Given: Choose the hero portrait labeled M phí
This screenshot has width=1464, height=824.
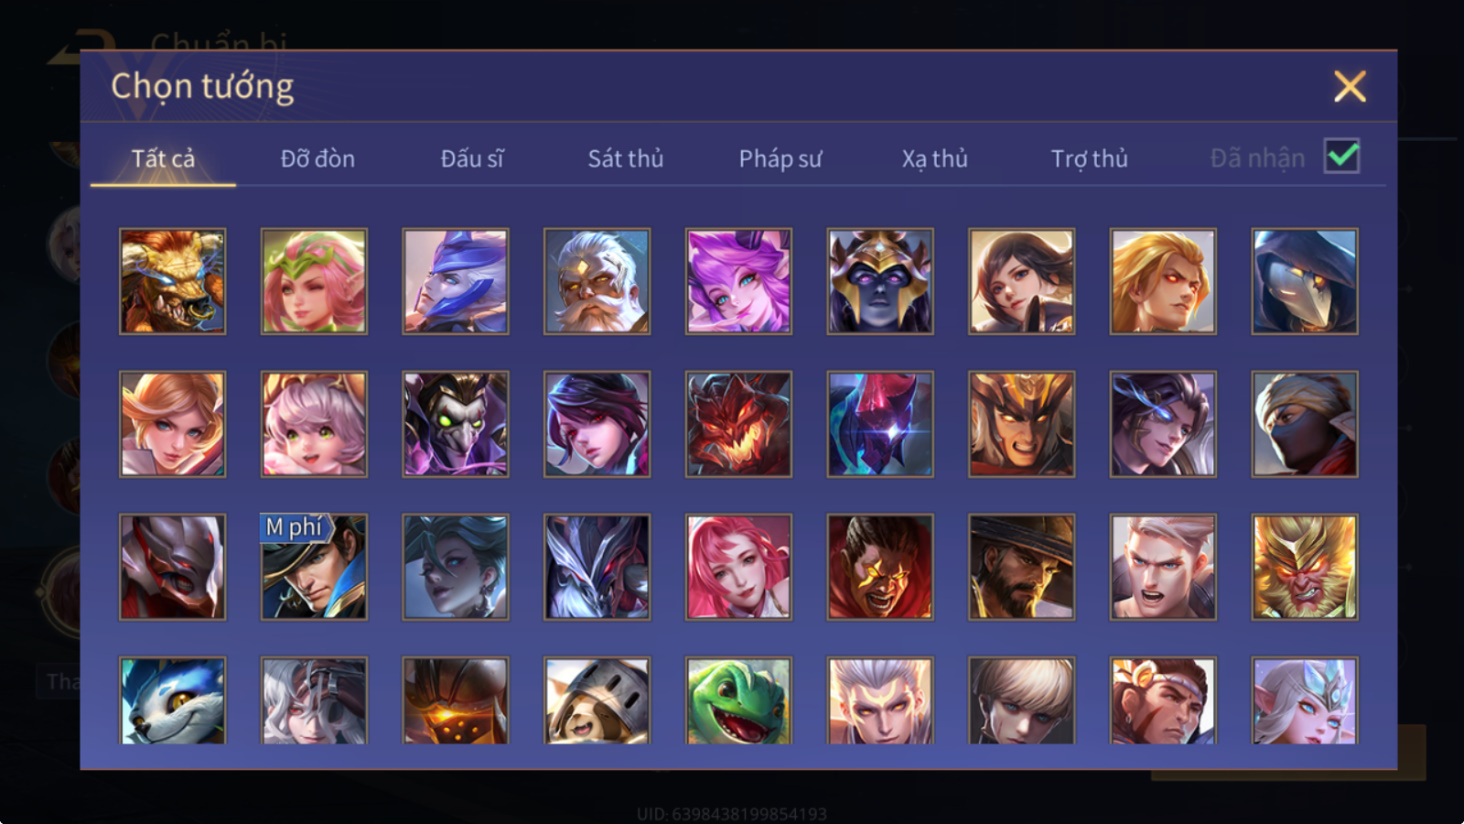Looking at the screenshot, I should click(314, 567).
